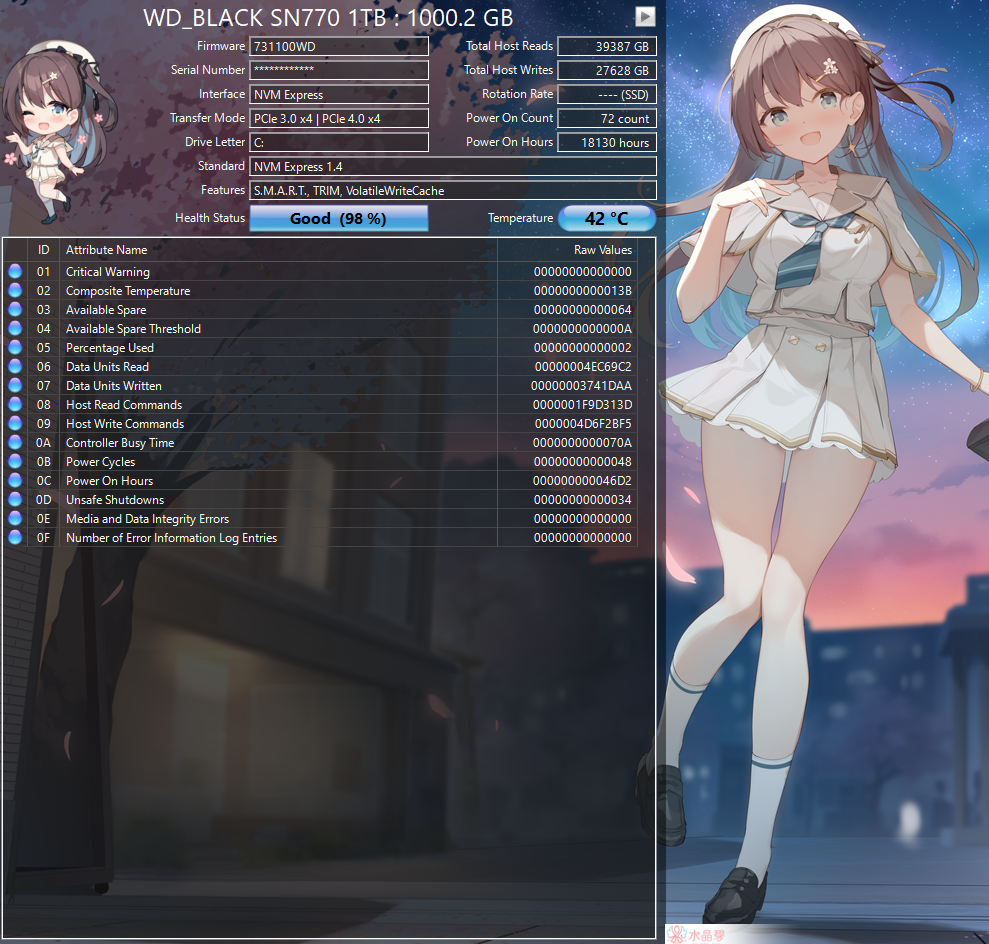Click raw value 00000004EC69C2

[583, 366]
